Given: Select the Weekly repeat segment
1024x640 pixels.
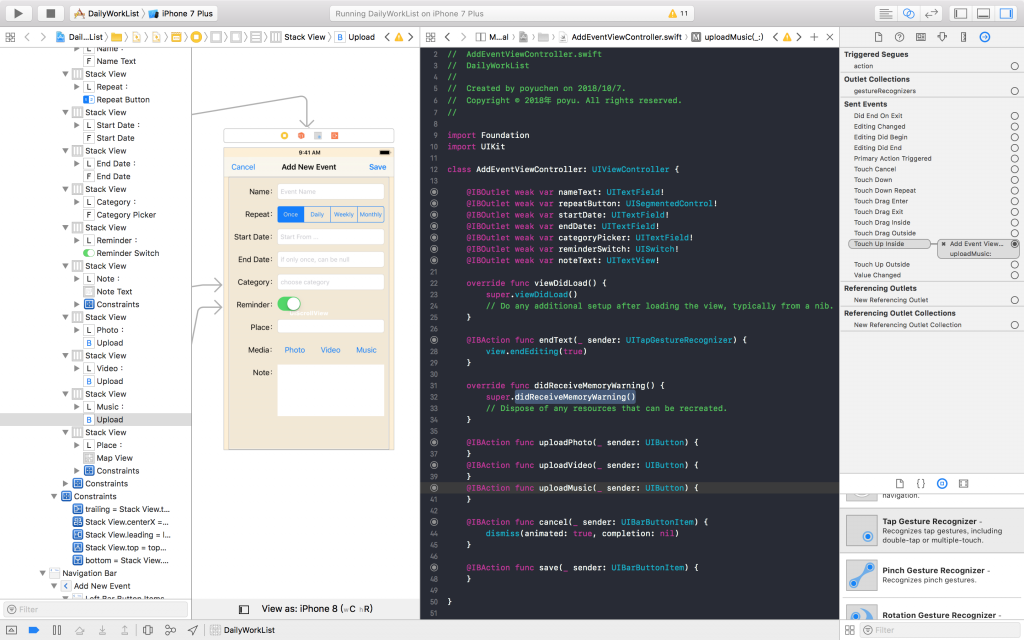Looking at the screenshot, I should tap(344, 214).
